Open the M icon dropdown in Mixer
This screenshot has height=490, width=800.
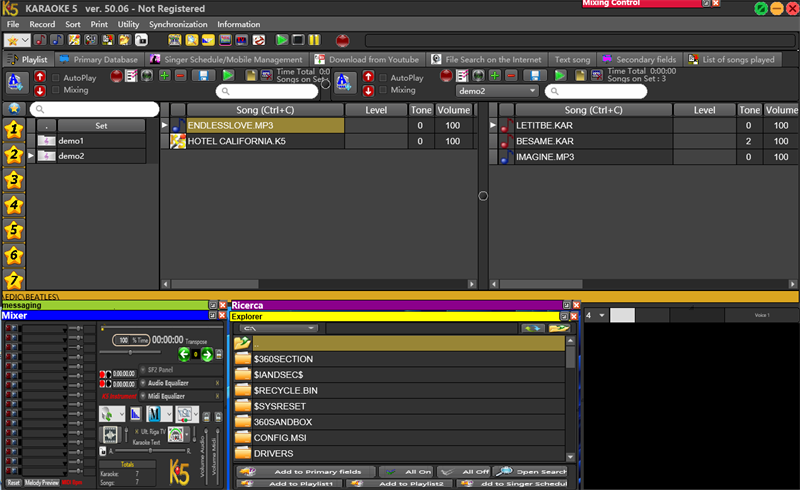(x=169, y=414)
